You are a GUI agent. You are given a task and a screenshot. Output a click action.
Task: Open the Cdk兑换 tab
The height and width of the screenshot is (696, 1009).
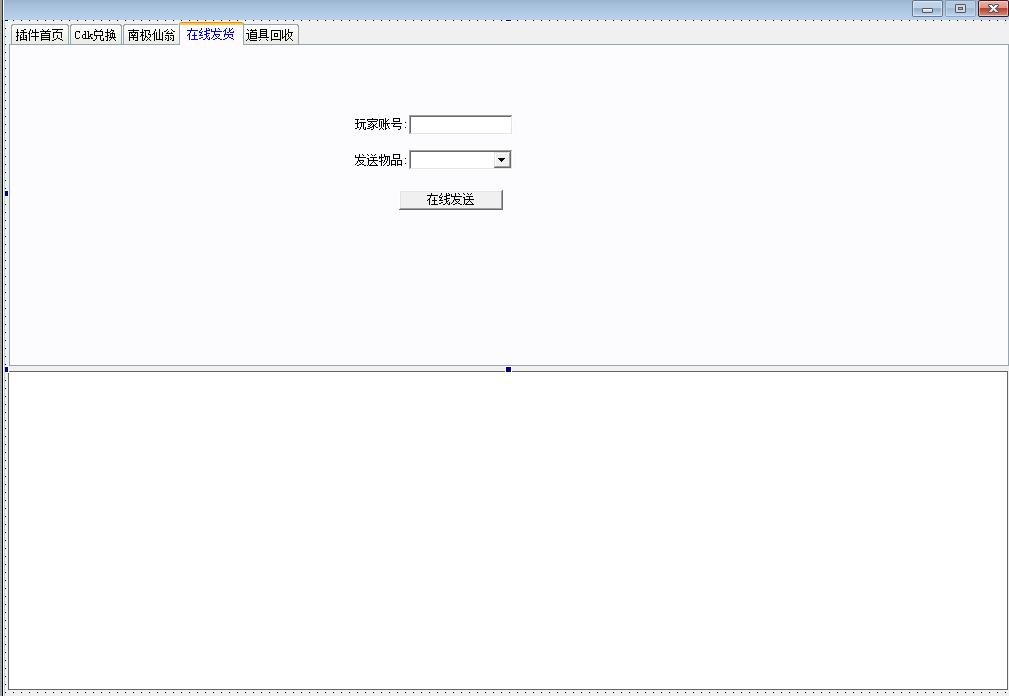(95, 35)
